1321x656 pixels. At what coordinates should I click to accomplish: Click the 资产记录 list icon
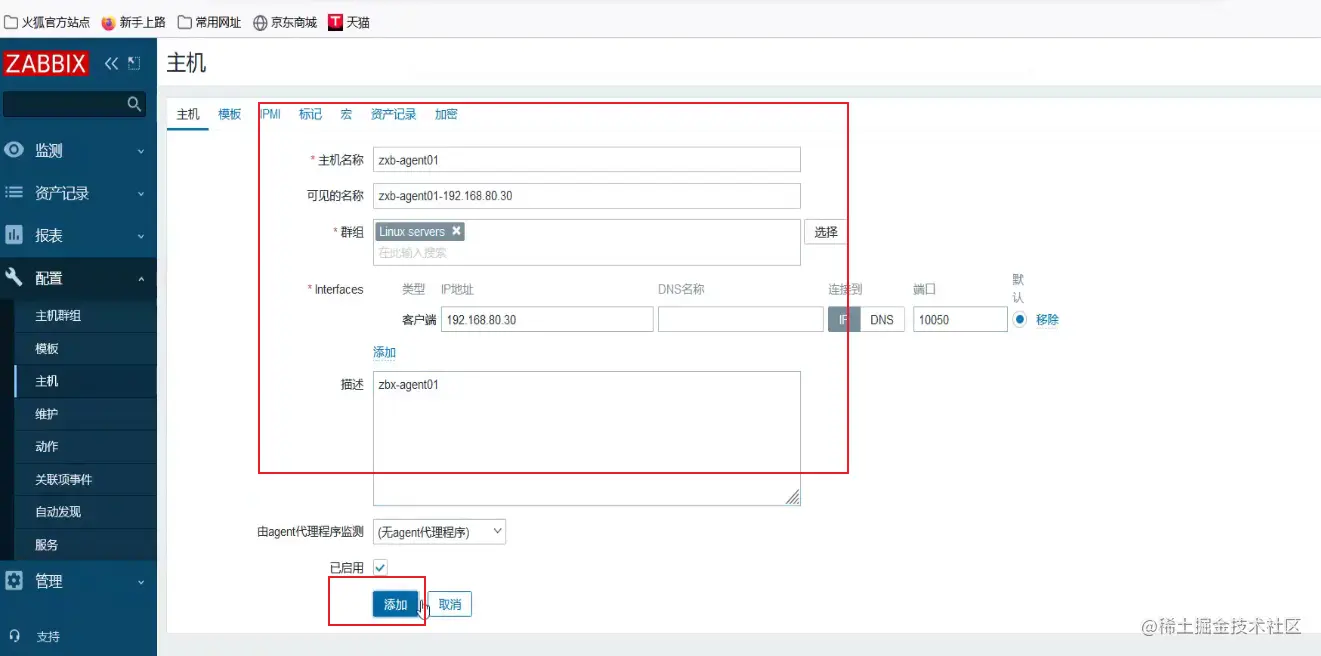click(14, 192)
